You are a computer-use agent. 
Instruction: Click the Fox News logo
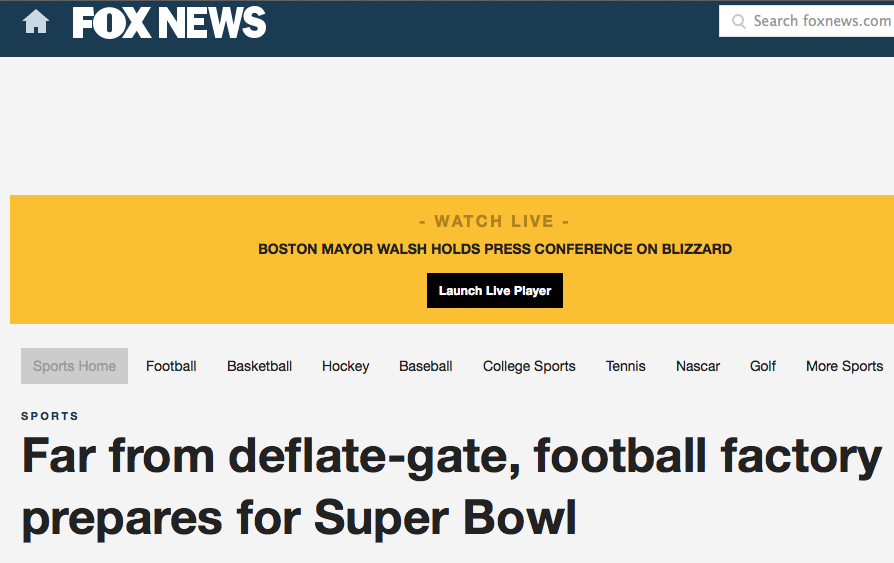coord(169,23)
